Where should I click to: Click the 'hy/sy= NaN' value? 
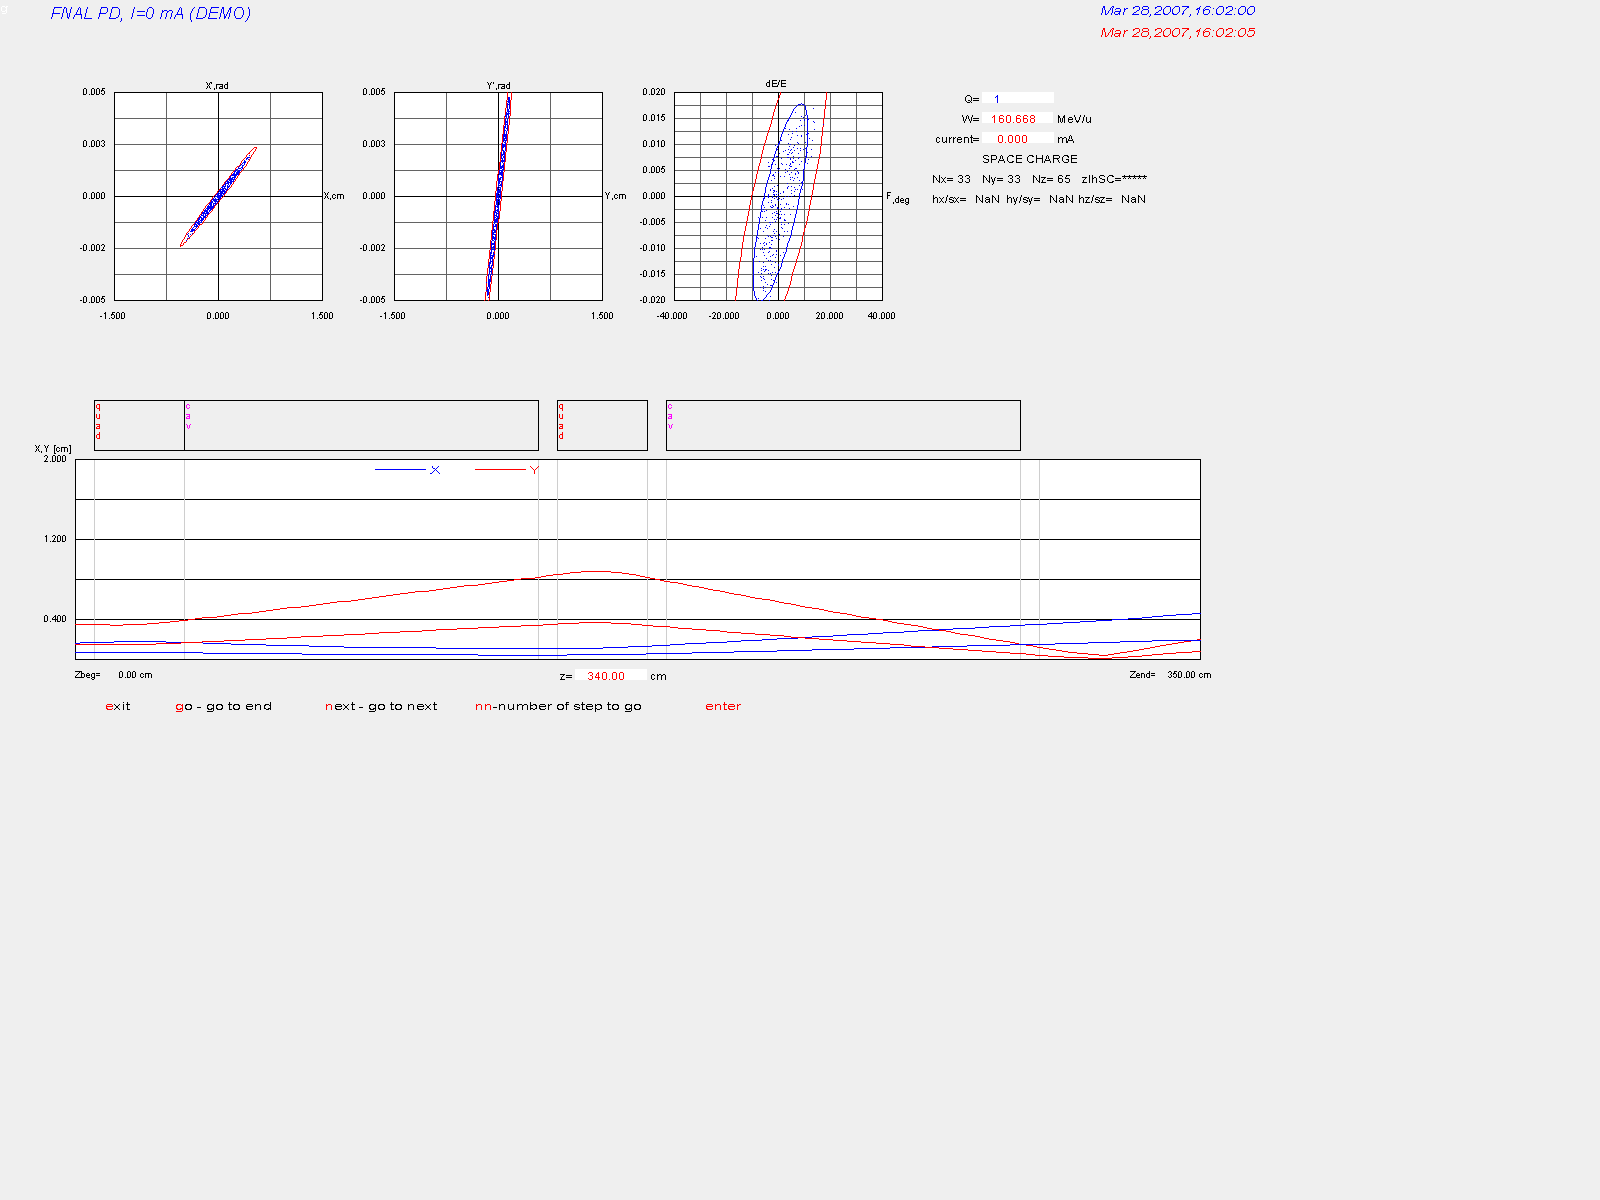coord(1039,199)
